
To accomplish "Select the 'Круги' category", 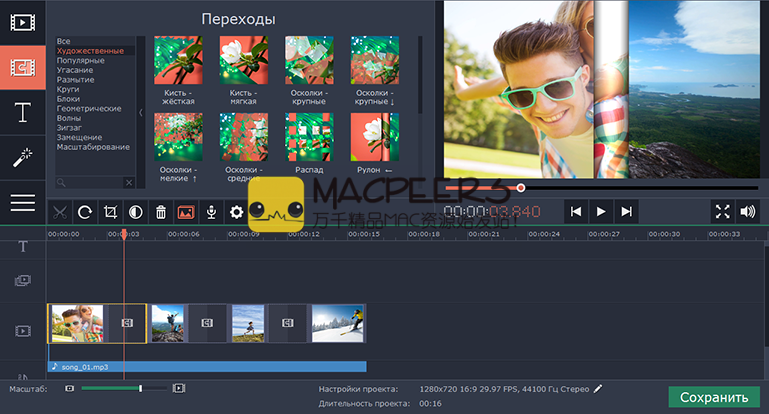I will [x=68, y=89].
